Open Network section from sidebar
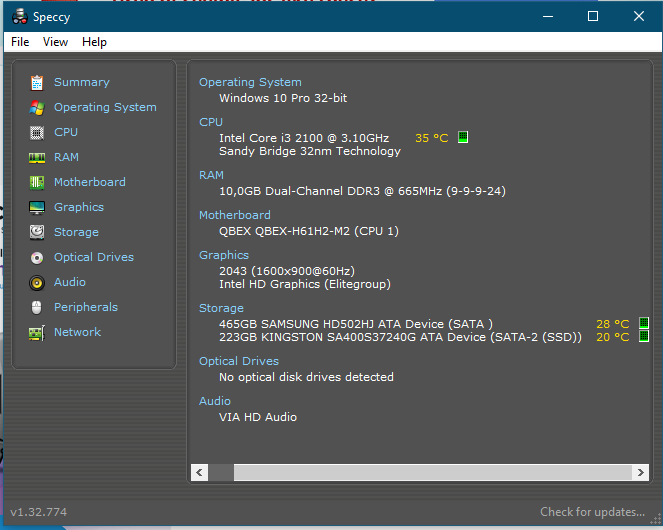The height and width of the screenshot is (530, 663). pyautogui.click(x=77, y=332)
